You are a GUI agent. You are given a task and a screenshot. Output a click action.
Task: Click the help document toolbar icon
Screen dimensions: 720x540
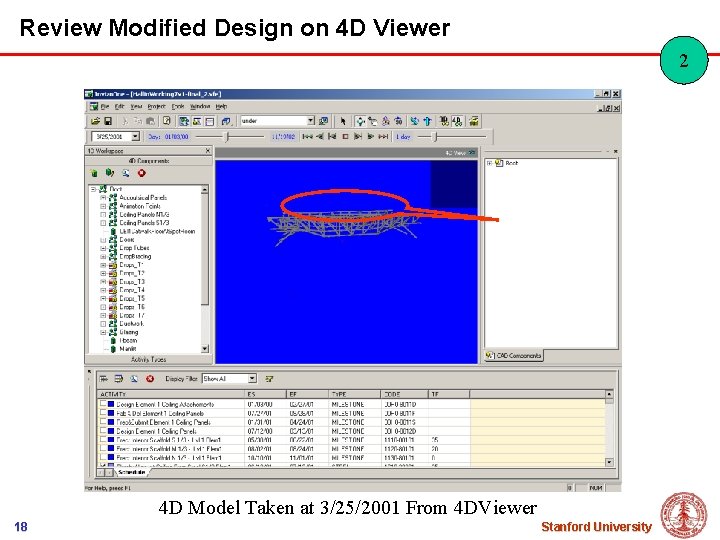(167, 121)
